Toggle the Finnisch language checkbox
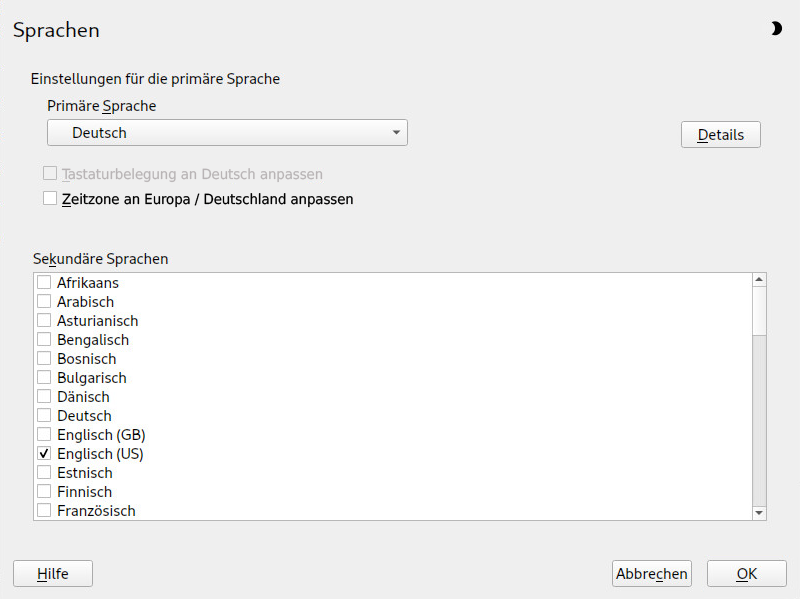Image resolution: width=800 pixels, height=599 pixels. click(44, 492)
